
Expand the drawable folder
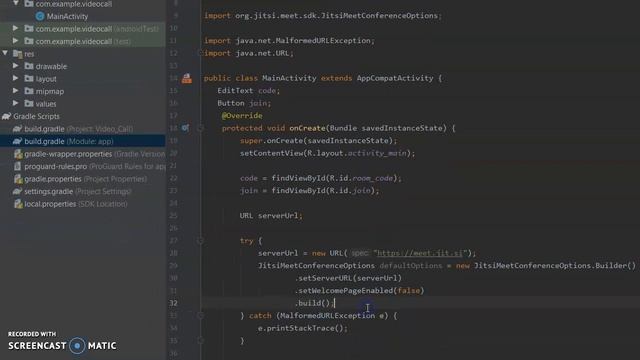(x=15, y=66)
